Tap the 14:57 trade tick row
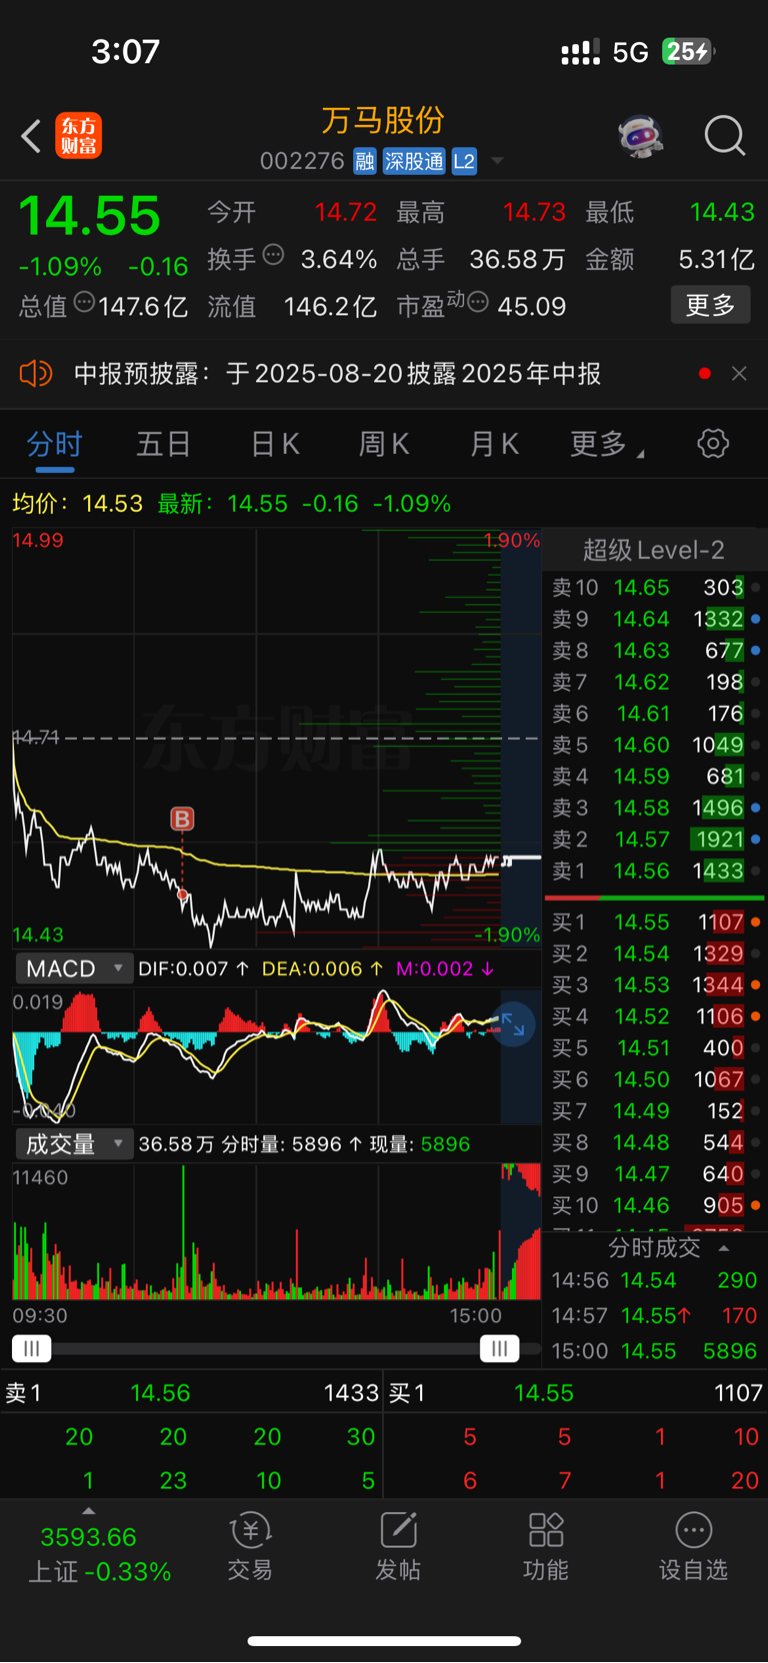 click(655, 1316)
